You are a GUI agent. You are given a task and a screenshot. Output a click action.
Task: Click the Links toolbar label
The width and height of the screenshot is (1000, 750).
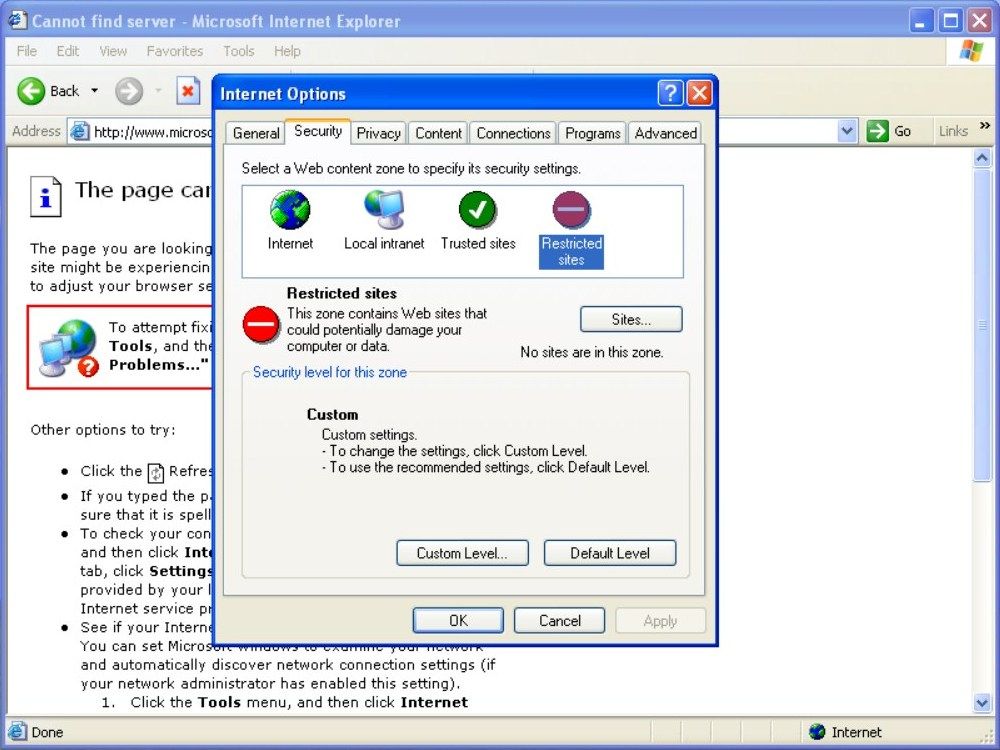(x=953, y=131)
